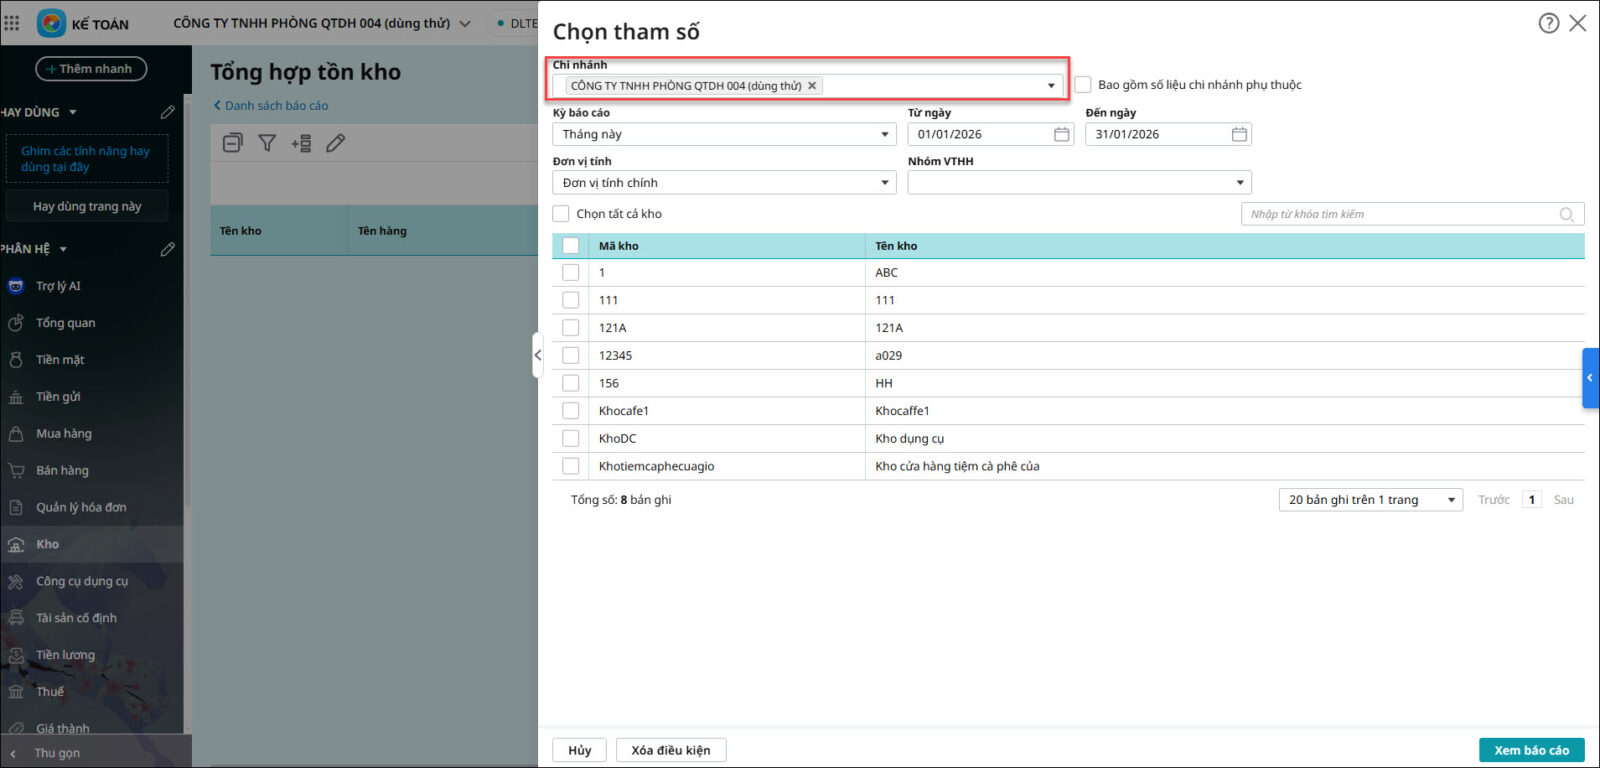Tick the checkbox for warehouse KhoDC
The height and width of the screenshot is (768, 1600).
[570, 438]
